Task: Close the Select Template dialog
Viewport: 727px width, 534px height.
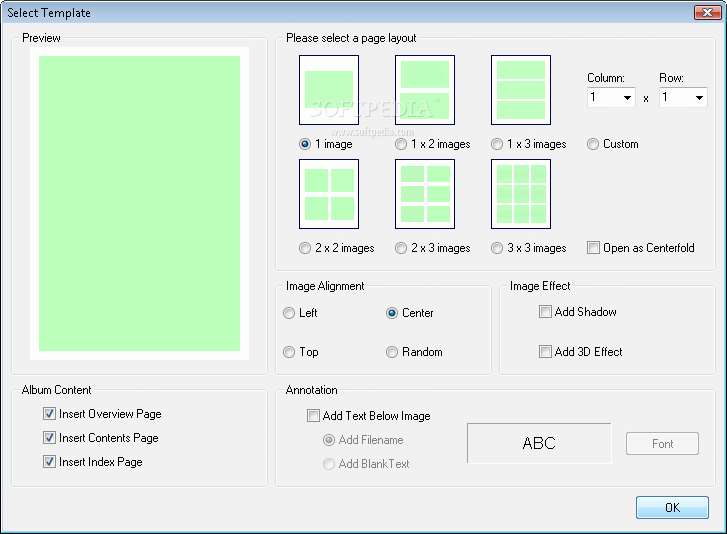Action: 708,13
